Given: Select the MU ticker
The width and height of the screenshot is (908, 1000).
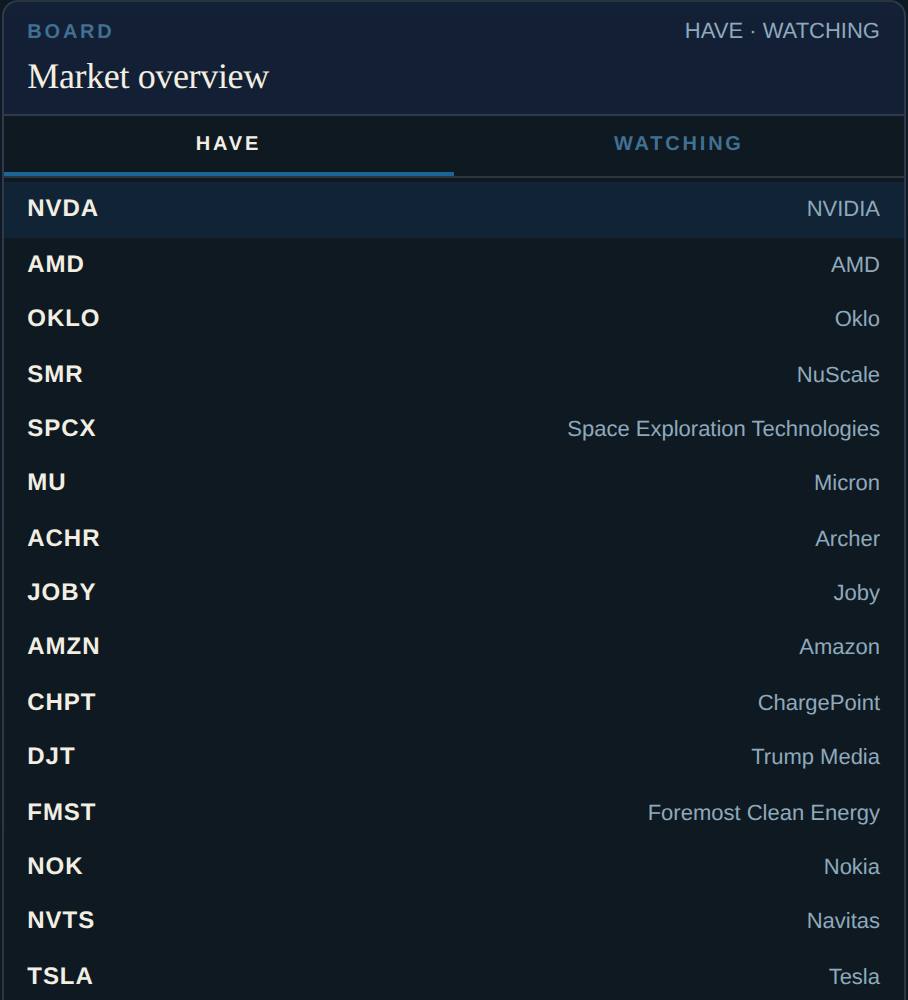Looking at the screenshot, I should [47, 482].
